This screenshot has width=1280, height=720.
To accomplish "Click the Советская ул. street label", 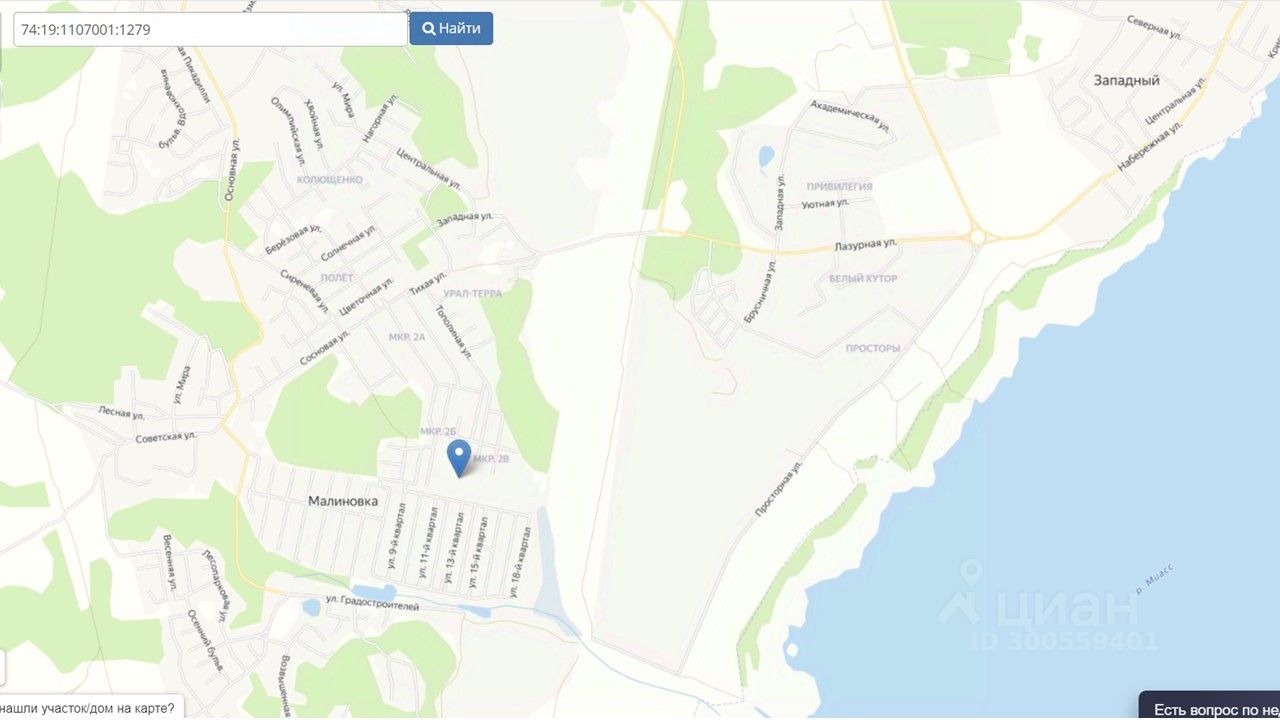I will pyautogui.click(x=167, y=438).
